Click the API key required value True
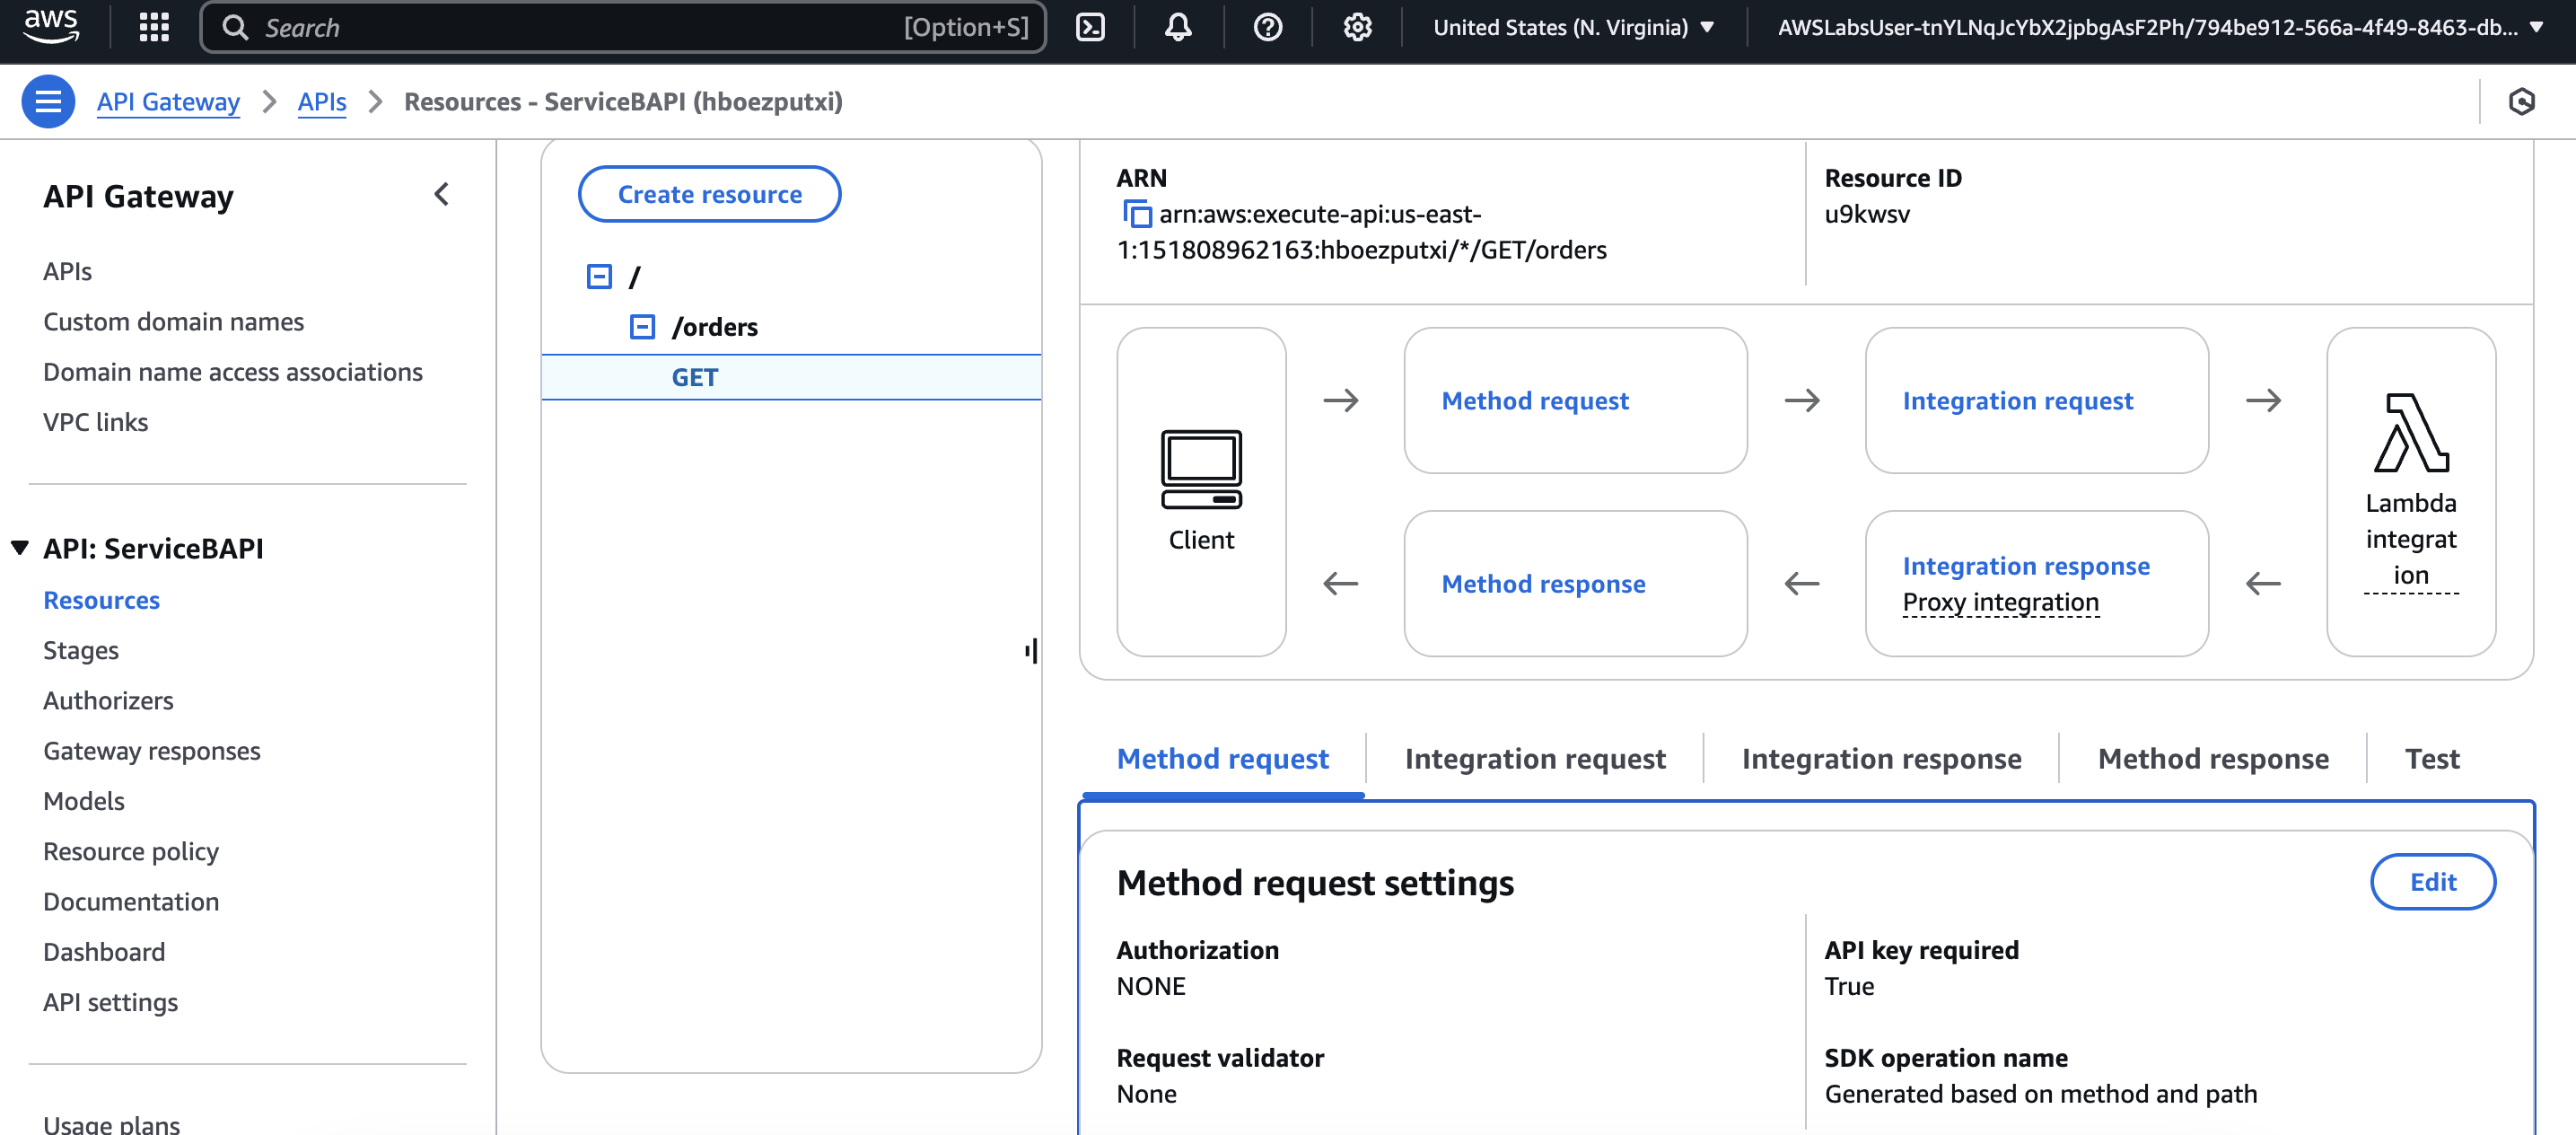Screen dimensions: 2576x1135 pos(1848,985)
